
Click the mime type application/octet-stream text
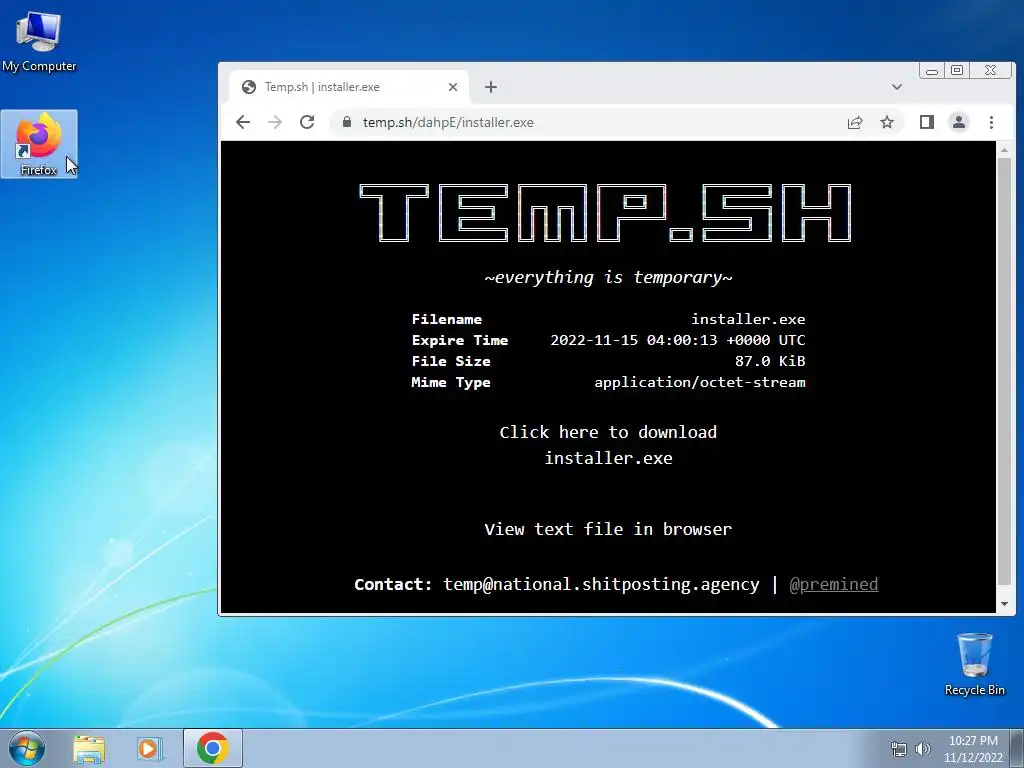699,382
